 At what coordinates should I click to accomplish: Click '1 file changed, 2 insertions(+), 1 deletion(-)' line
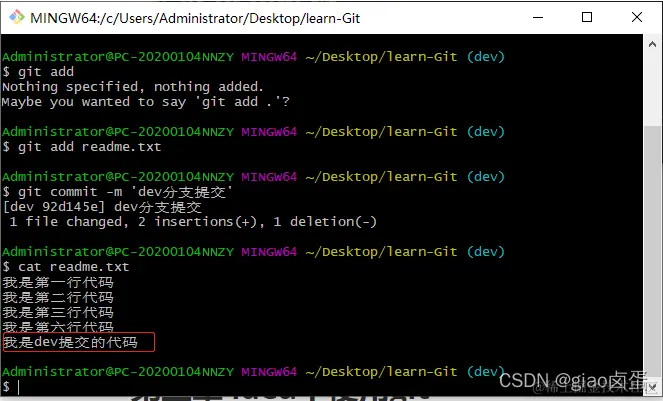point(193,222)
